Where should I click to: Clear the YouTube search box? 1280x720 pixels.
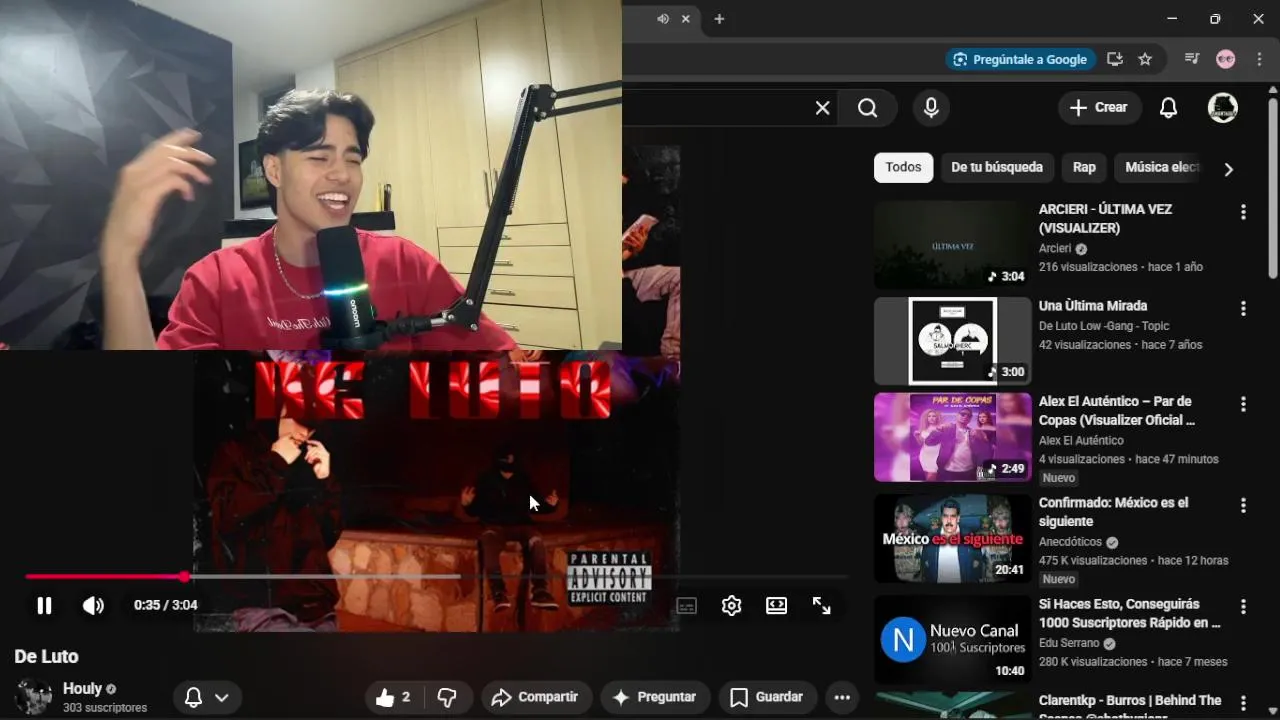pos(822,108)
